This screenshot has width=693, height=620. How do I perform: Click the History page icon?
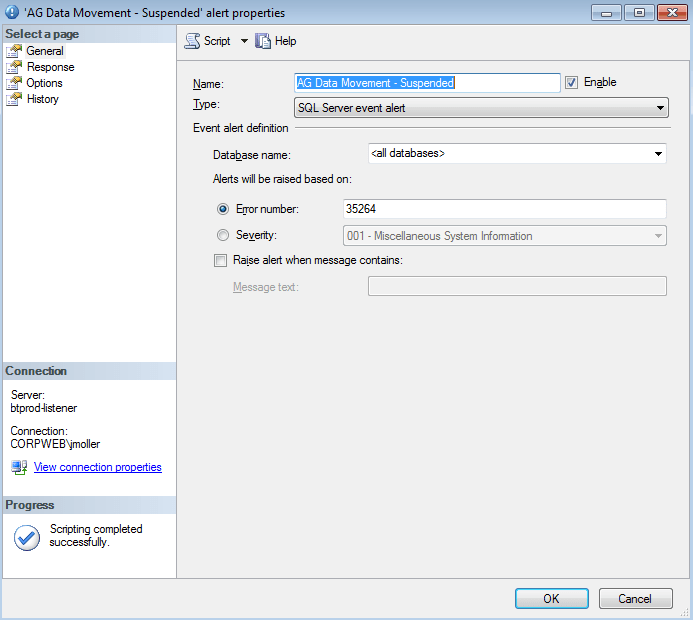pyautogui.click(x=14, y=99)
